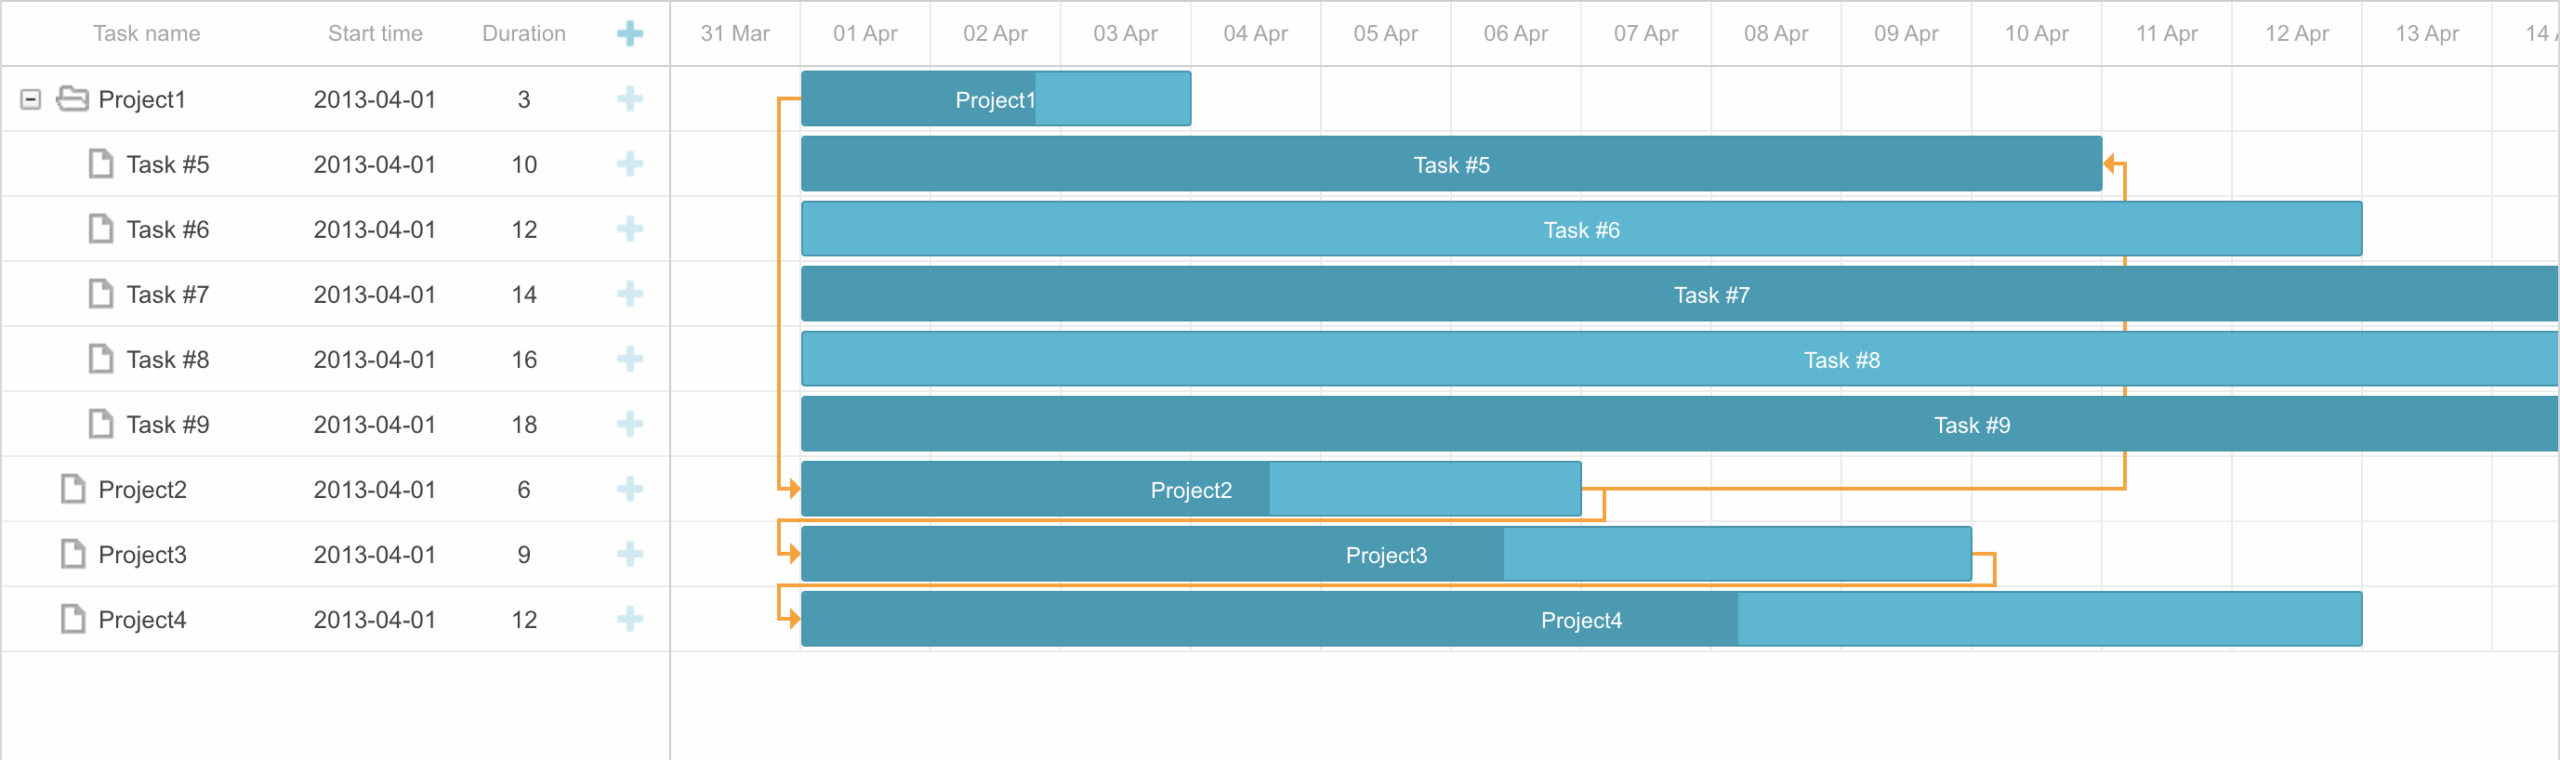
Task: Collapse the Project1 tree branch
Action: tap(31, 99)
